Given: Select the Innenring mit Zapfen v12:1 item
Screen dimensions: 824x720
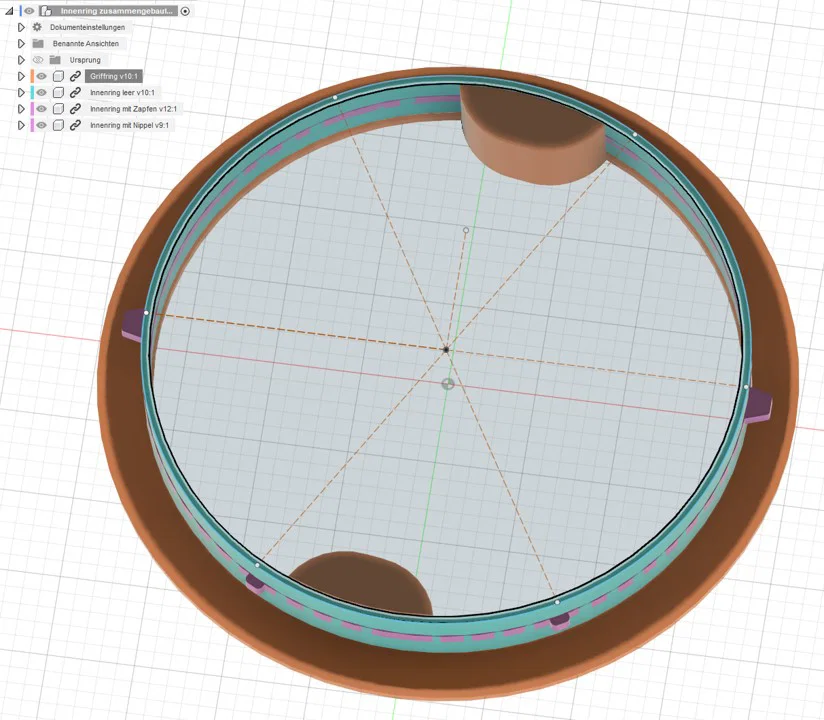Looking at the screenshot, I should click(x=133, y=109).
